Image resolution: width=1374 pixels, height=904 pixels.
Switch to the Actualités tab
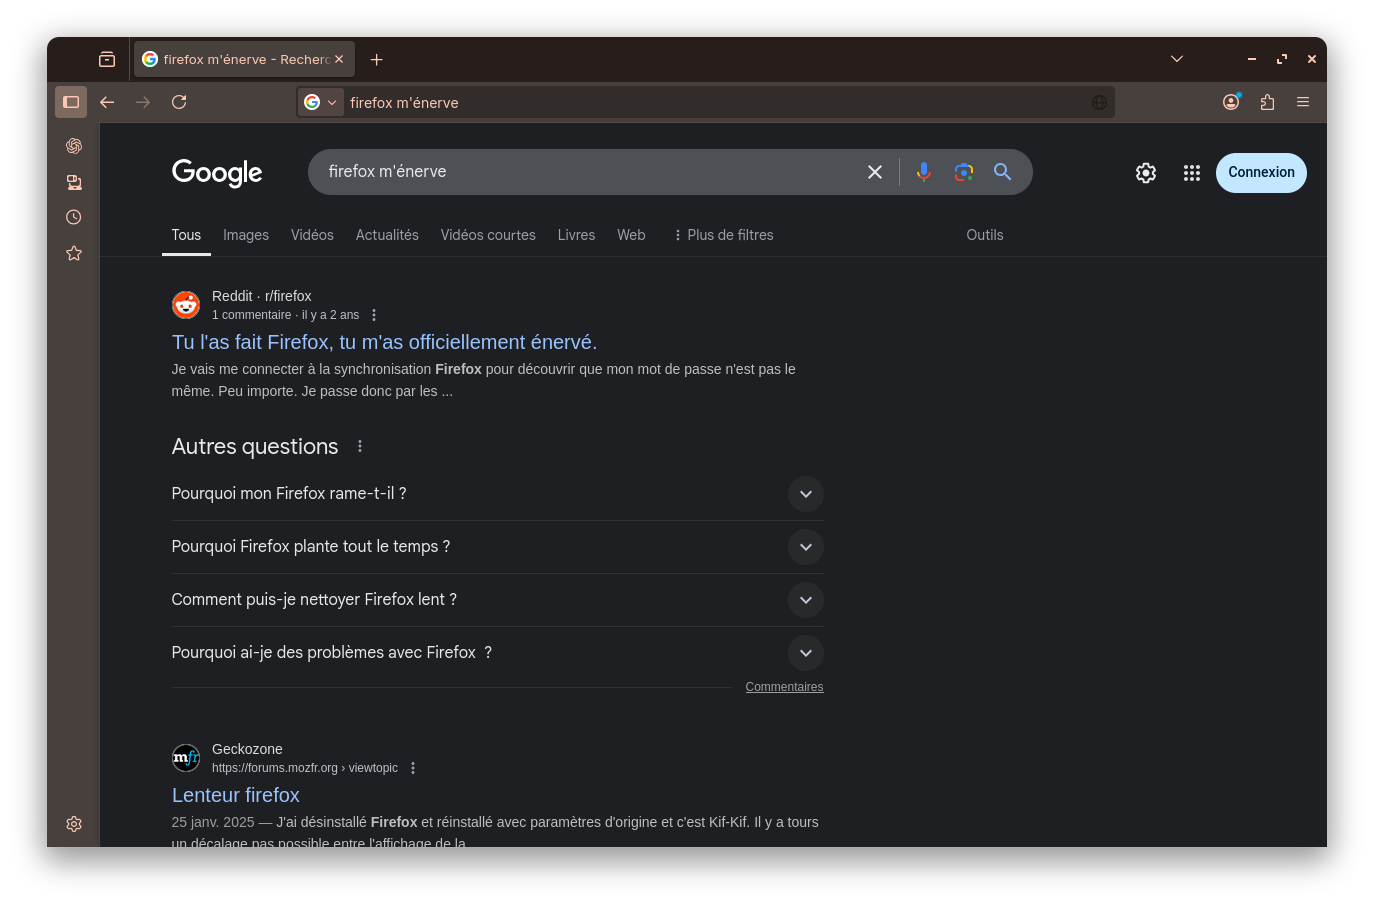(387, 235)
